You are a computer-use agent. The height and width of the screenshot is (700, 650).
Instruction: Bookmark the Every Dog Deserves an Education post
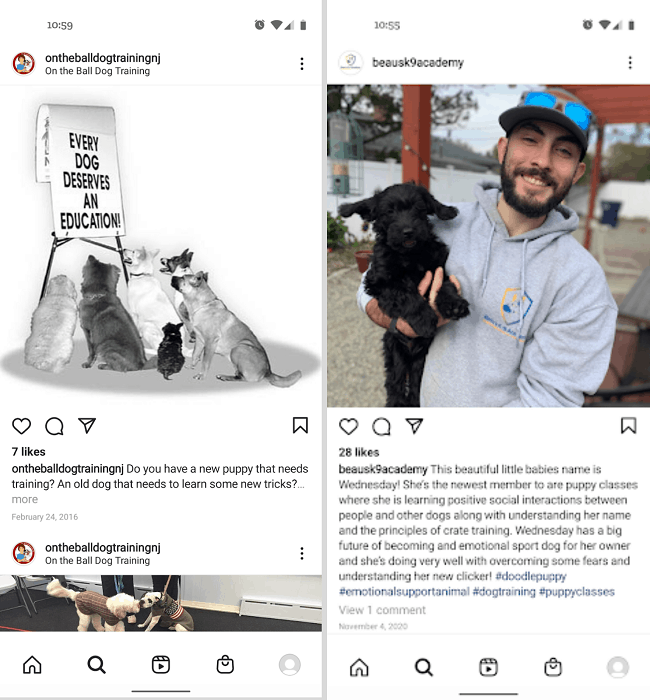tap(300, 425)
